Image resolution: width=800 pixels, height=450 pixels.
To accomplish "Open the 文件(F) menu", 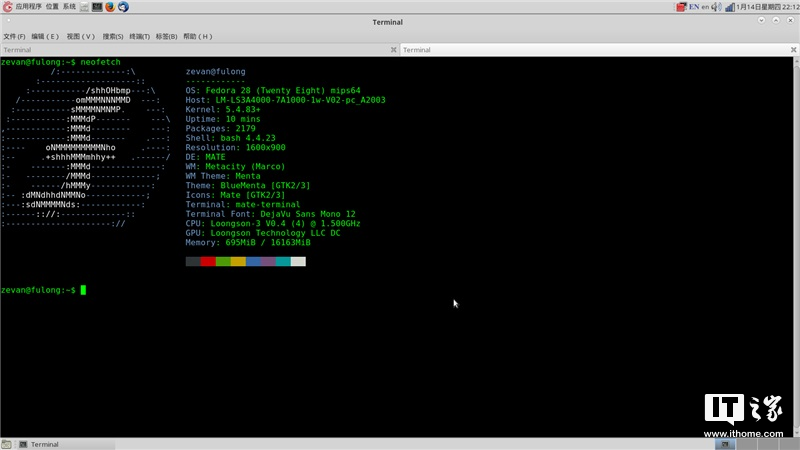I will pyautogui.click(x=14, y=36).
